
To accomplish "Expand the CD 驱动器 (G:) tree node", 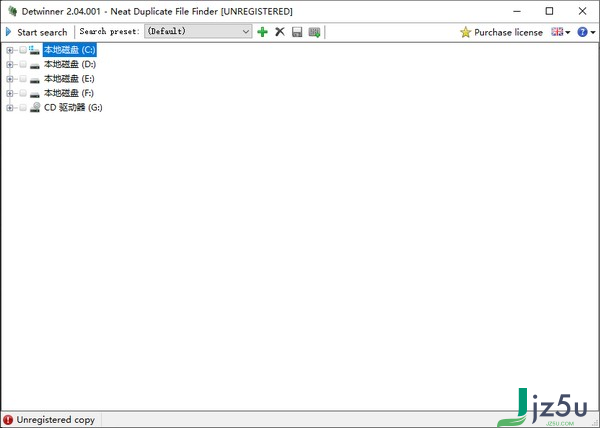I will [10, 108].
